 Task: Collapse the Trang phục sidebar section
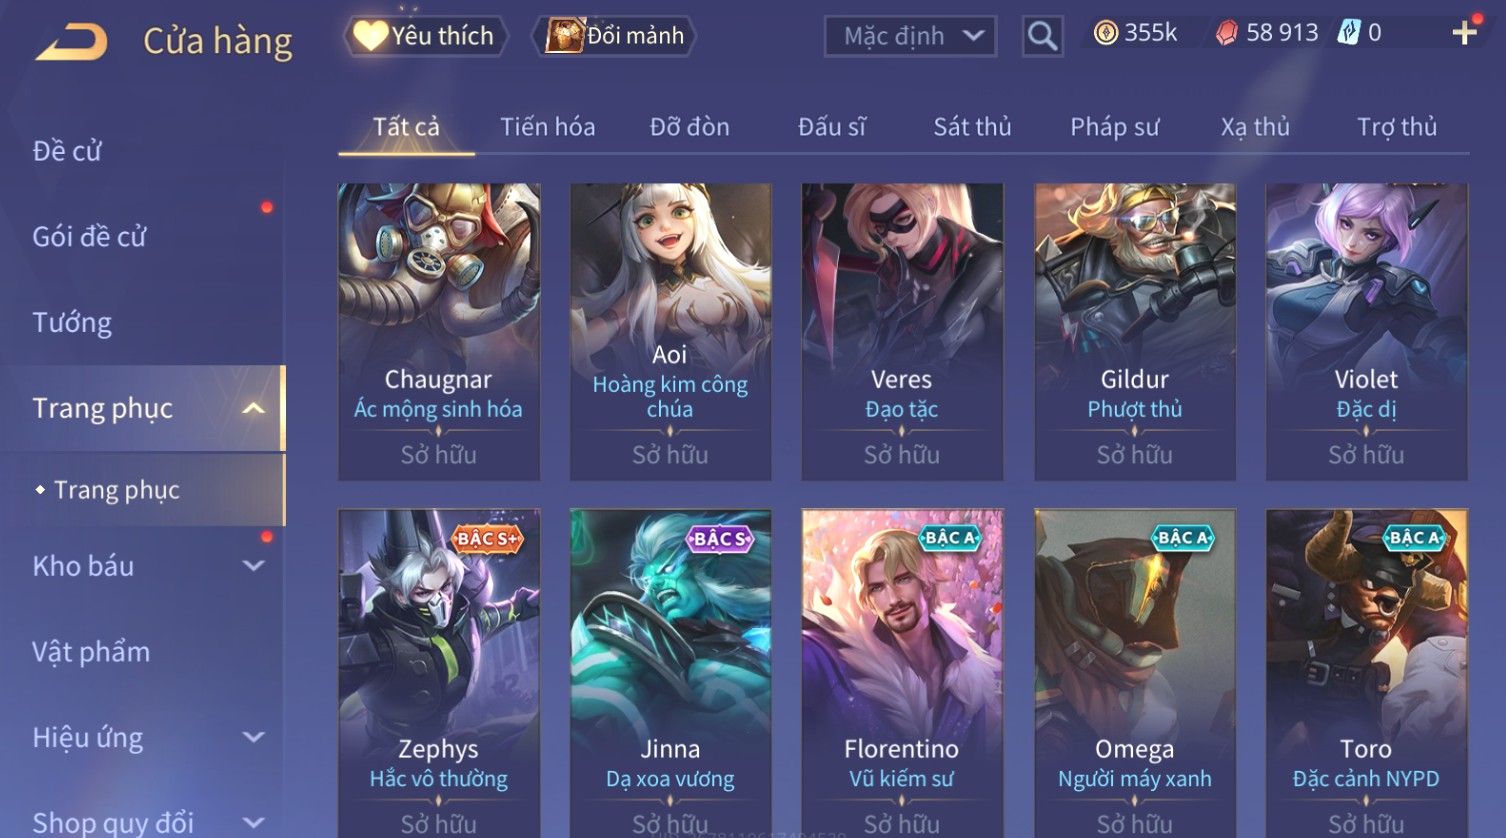point(253,408)
